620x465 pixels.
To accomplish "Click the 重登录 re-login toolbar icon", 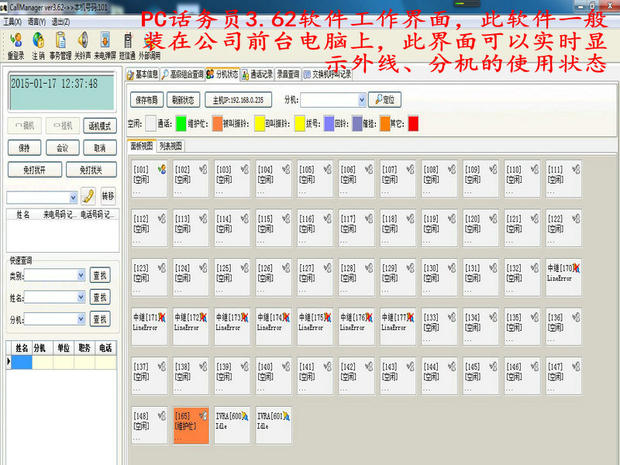I will tap(16, 45).
